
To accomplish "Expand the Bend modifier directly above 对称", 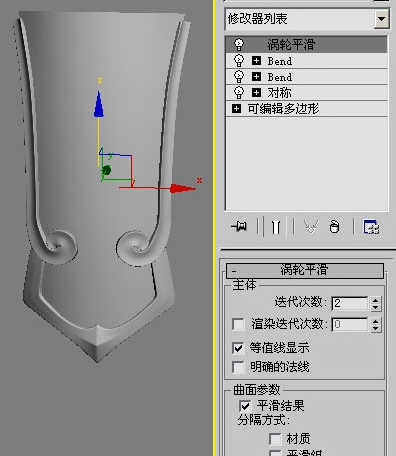I will (x=256, y=77).
